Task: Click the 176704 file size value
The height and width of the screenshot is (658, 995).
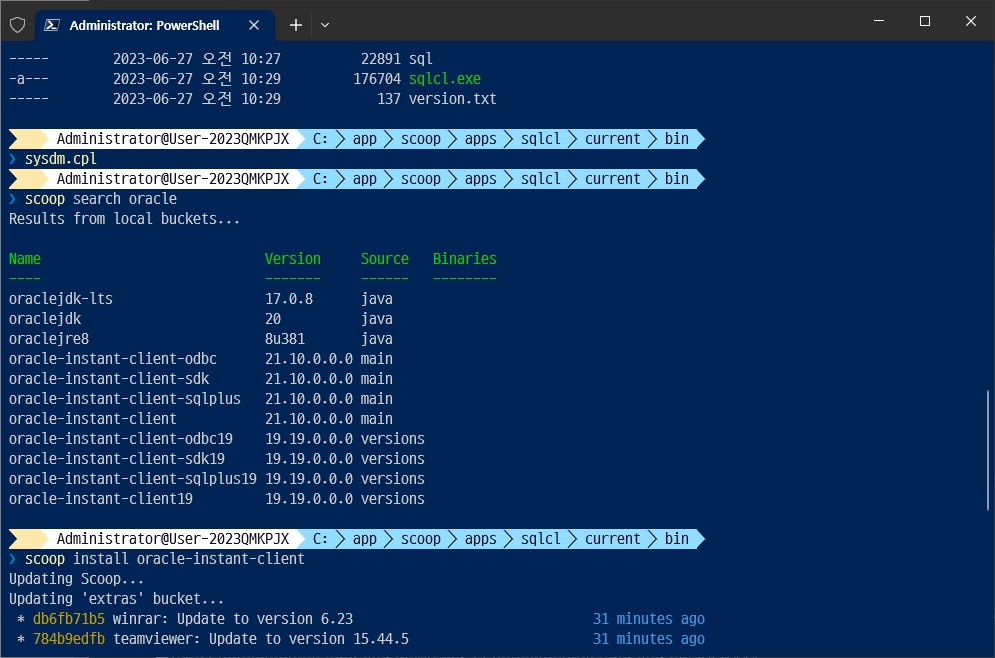Action: (377, 79)
